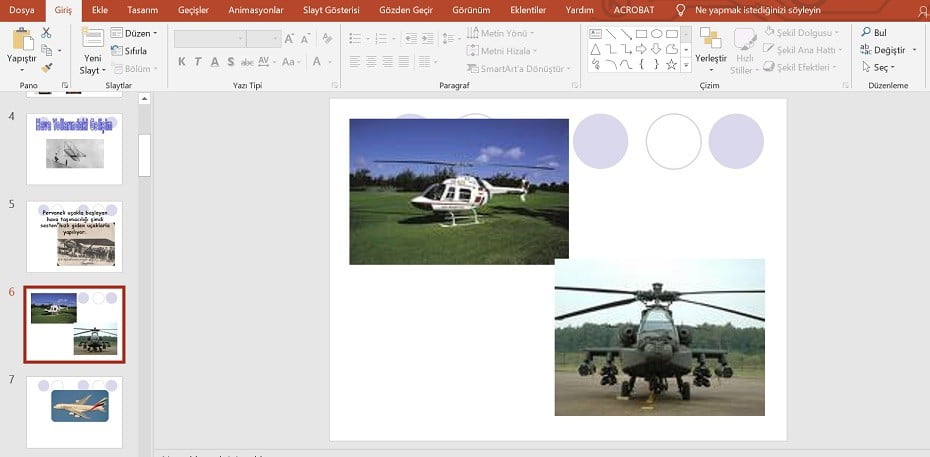
Task: Click the slide panel vertical scrollbar
Action: click(x=144, y=155)
